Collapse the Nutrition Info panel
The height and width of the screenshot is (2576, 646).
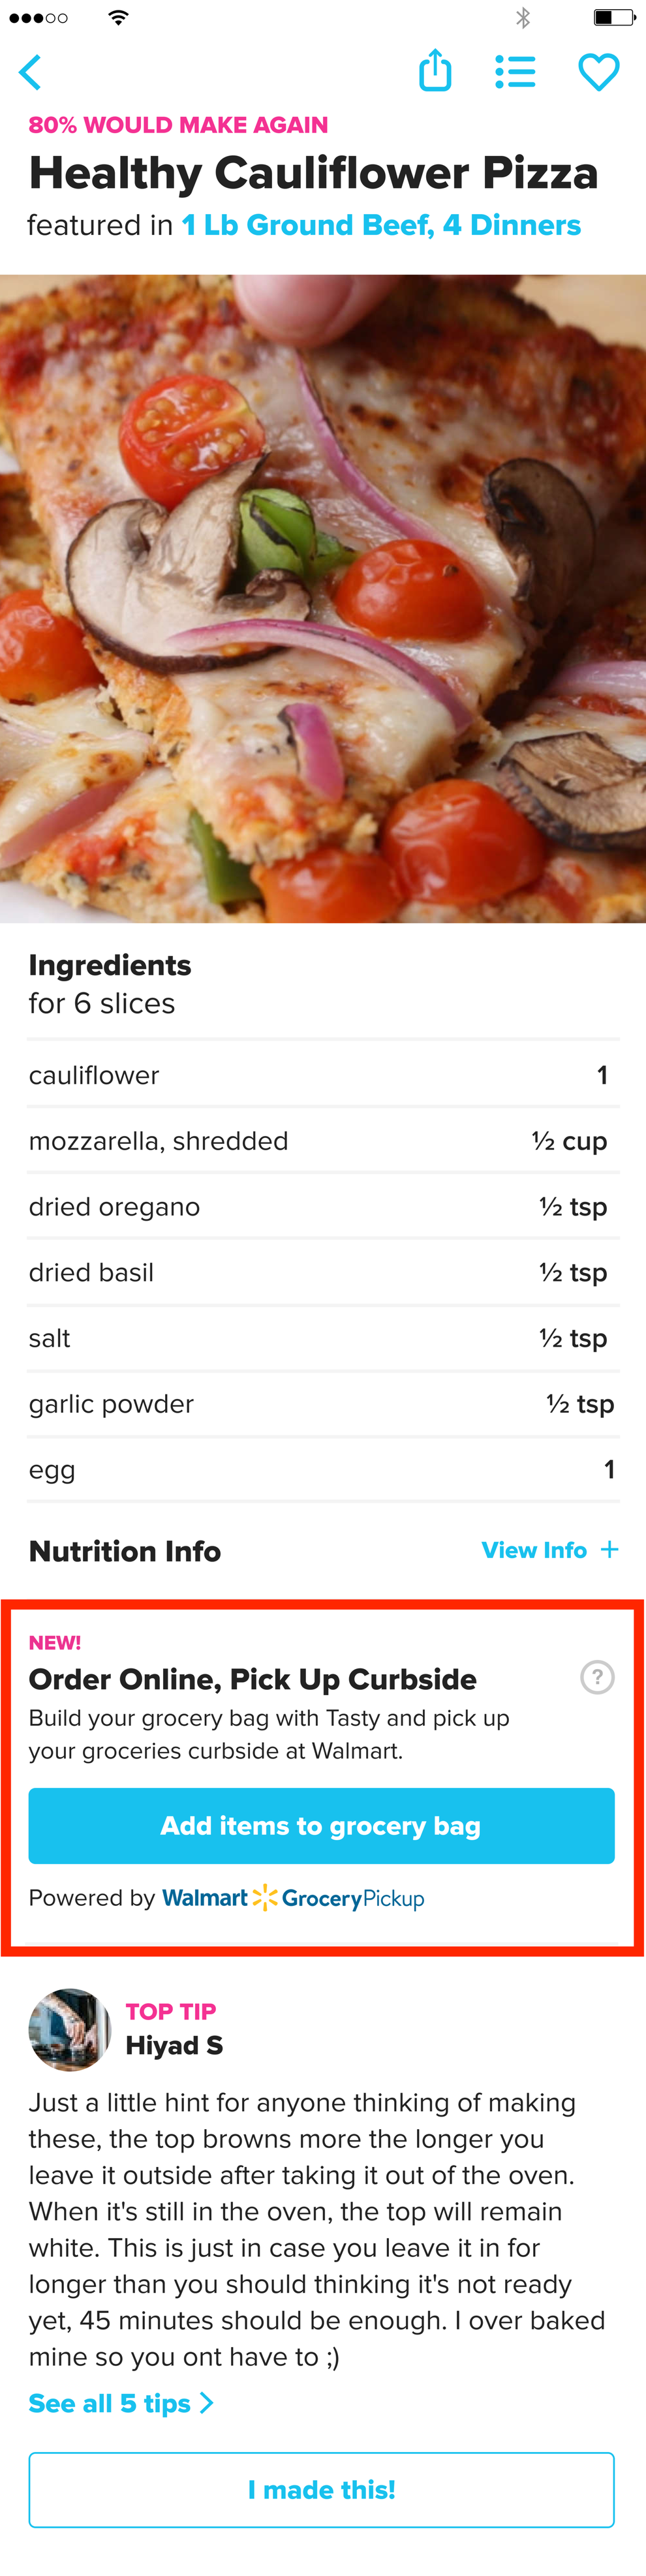point(551,1550)
